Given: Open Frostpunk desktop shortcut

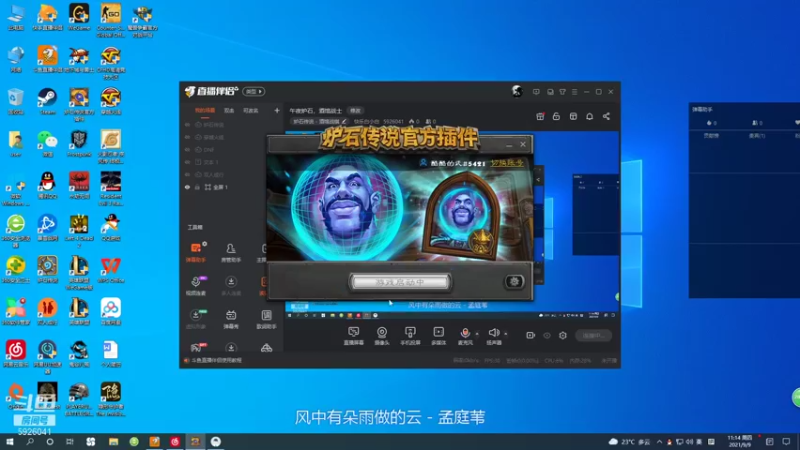Looking at the screenshot, I should pyautogui.click(x=79, y=143).
